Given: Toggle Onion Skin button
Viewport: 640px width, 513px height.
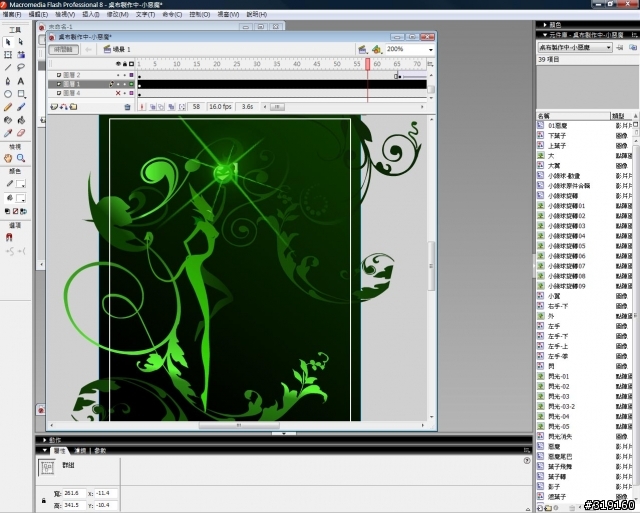Looking at the screenshot, I should click(x=153, y=107).
